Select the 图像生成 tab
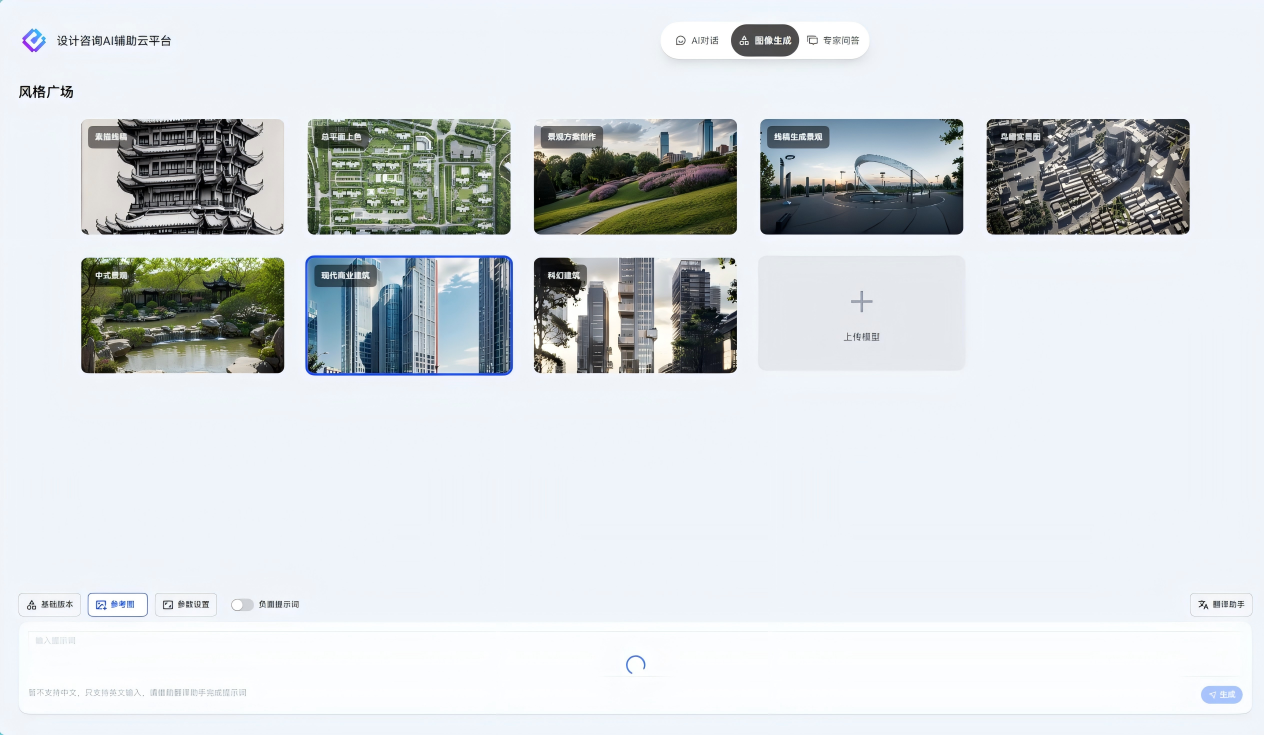The width and height of the screenshot is (1264, 735). click(765, 41)
